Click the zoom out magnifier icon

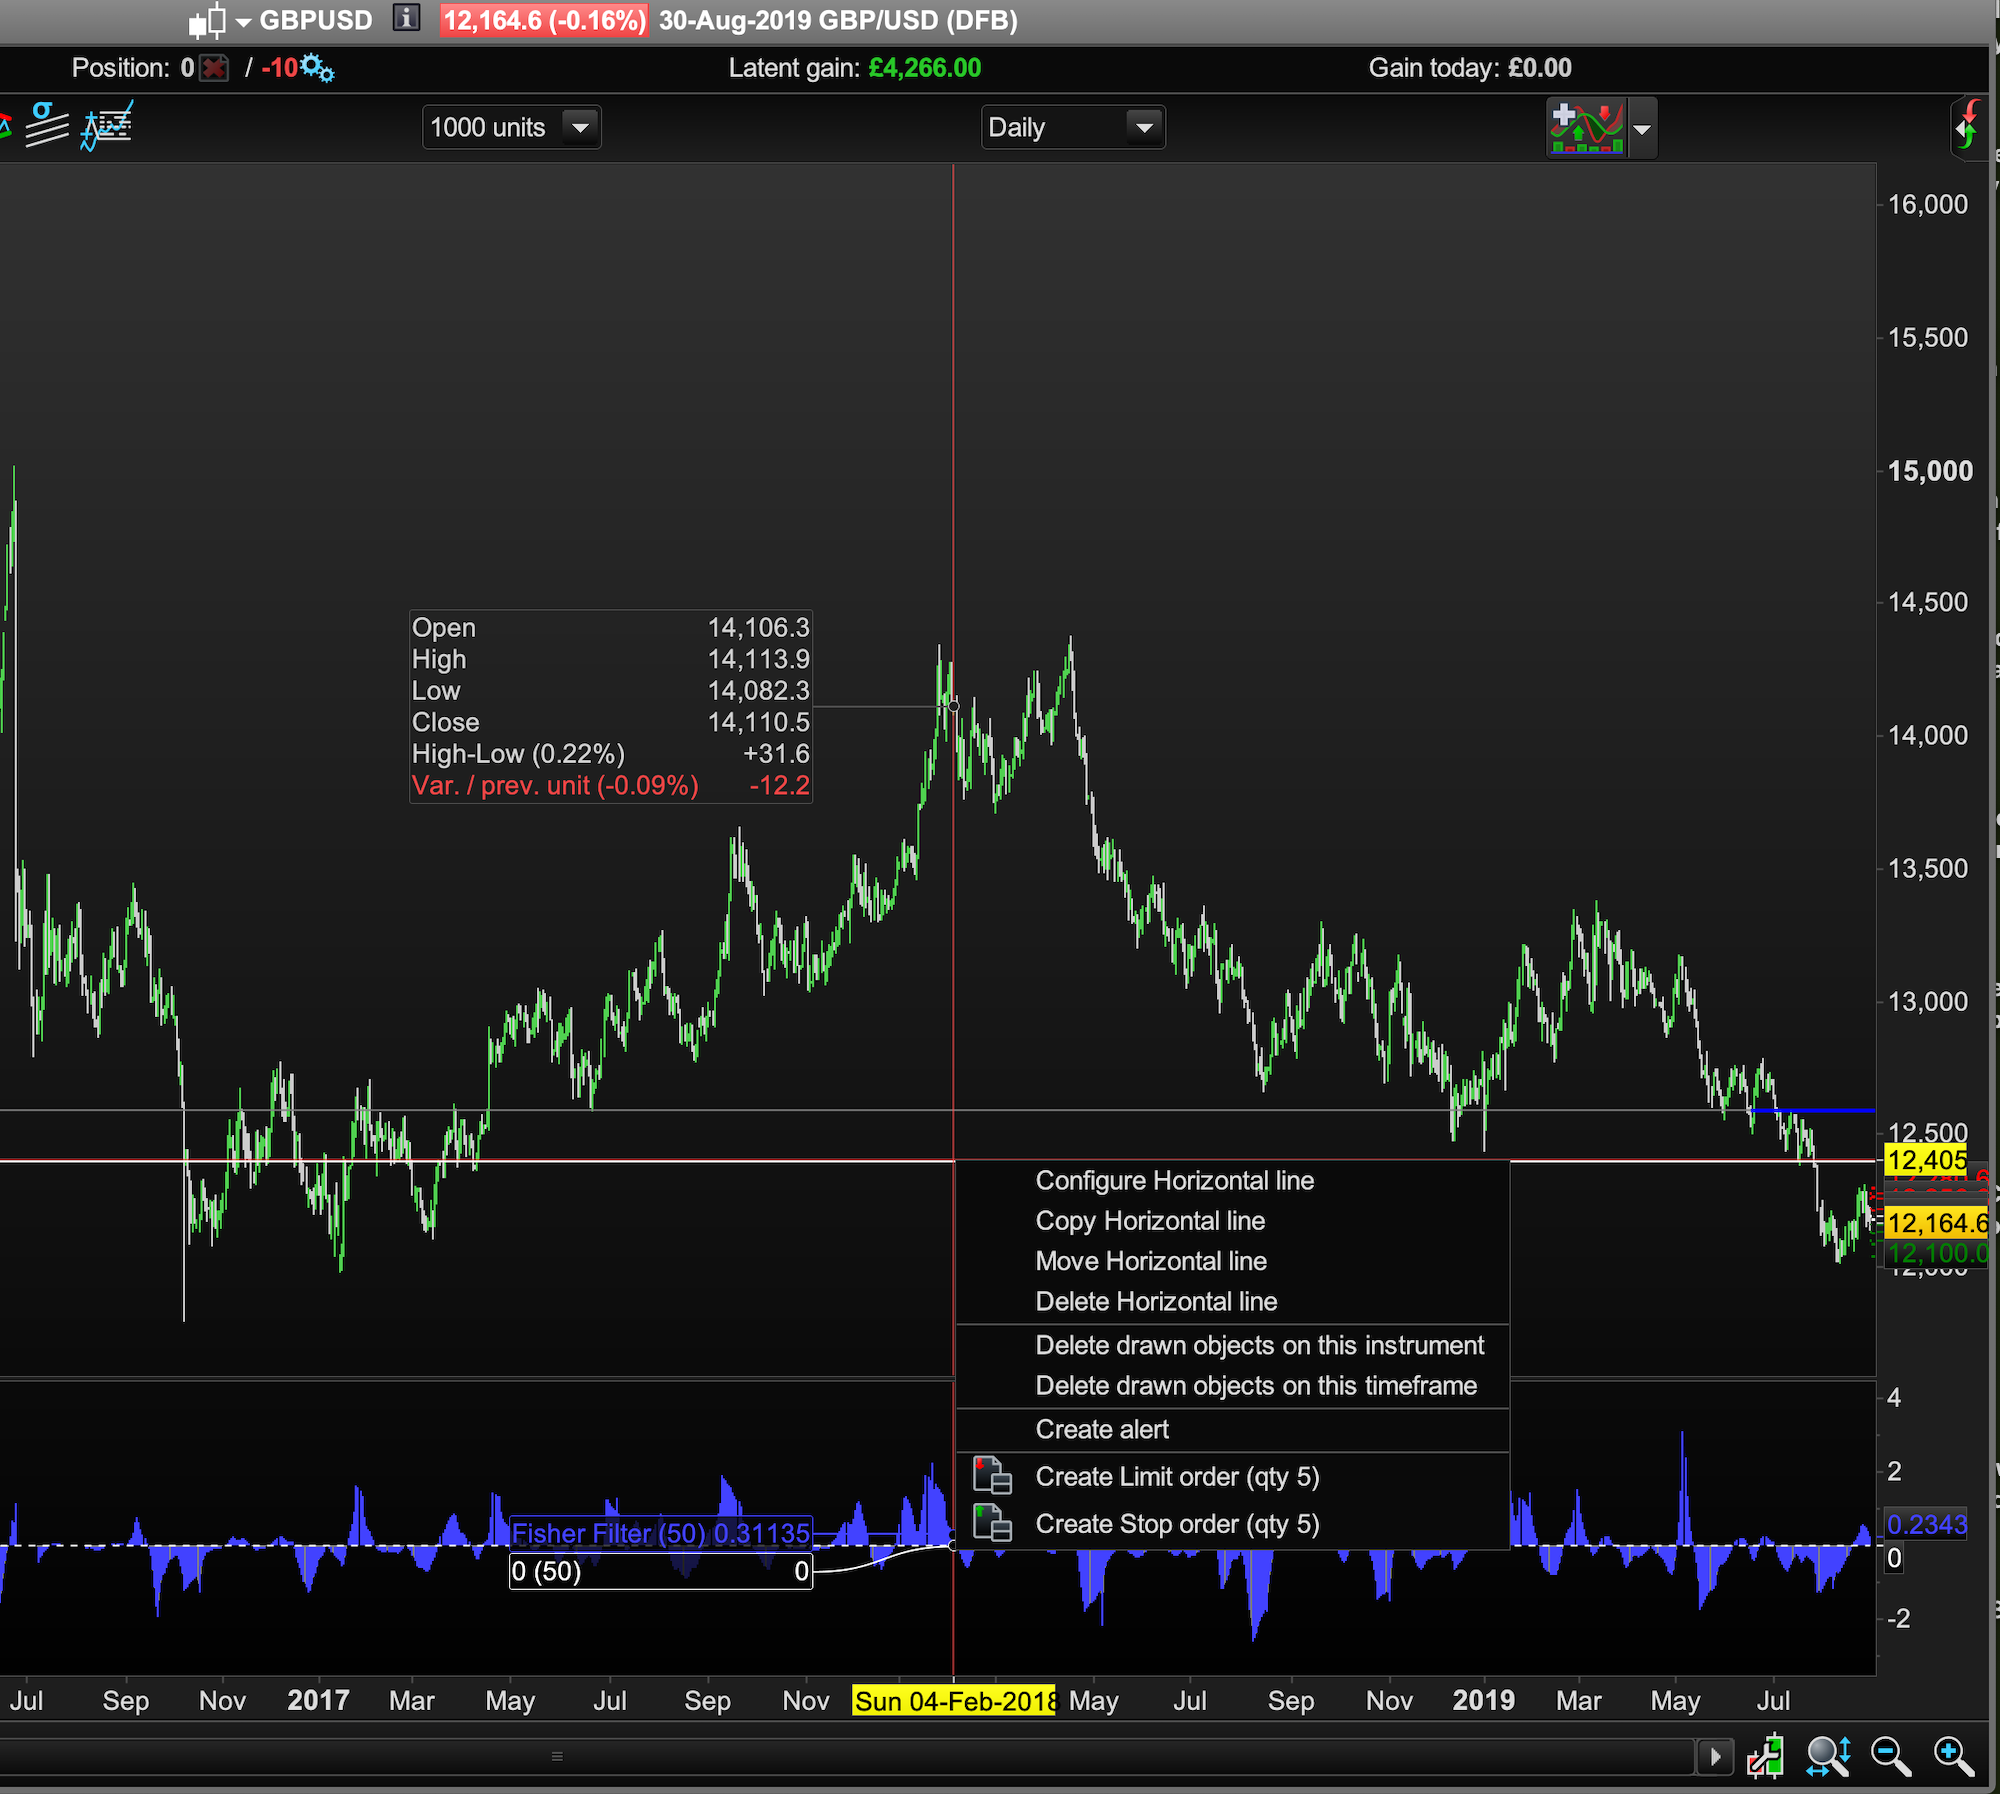1890,1756
